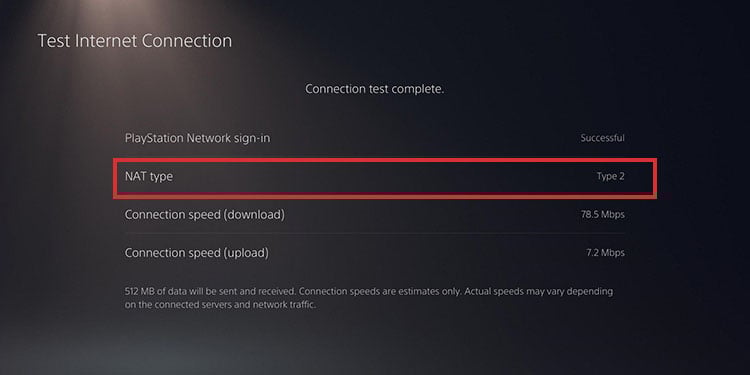
Task: Click the 512 MB data disclaimer text
Action: click(x=369, y=298)
